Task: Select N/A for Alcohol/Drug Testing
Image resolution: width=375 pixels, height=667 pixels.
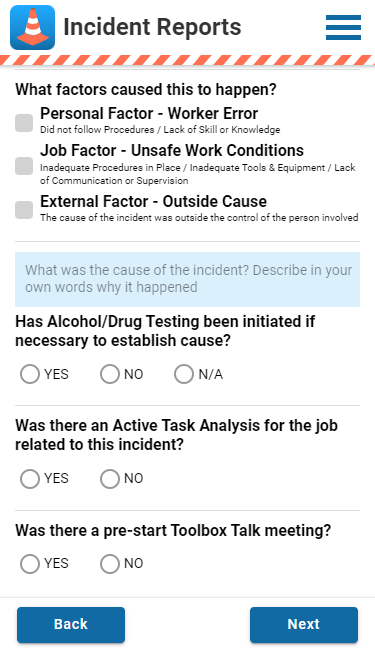Action: point(184,374)
